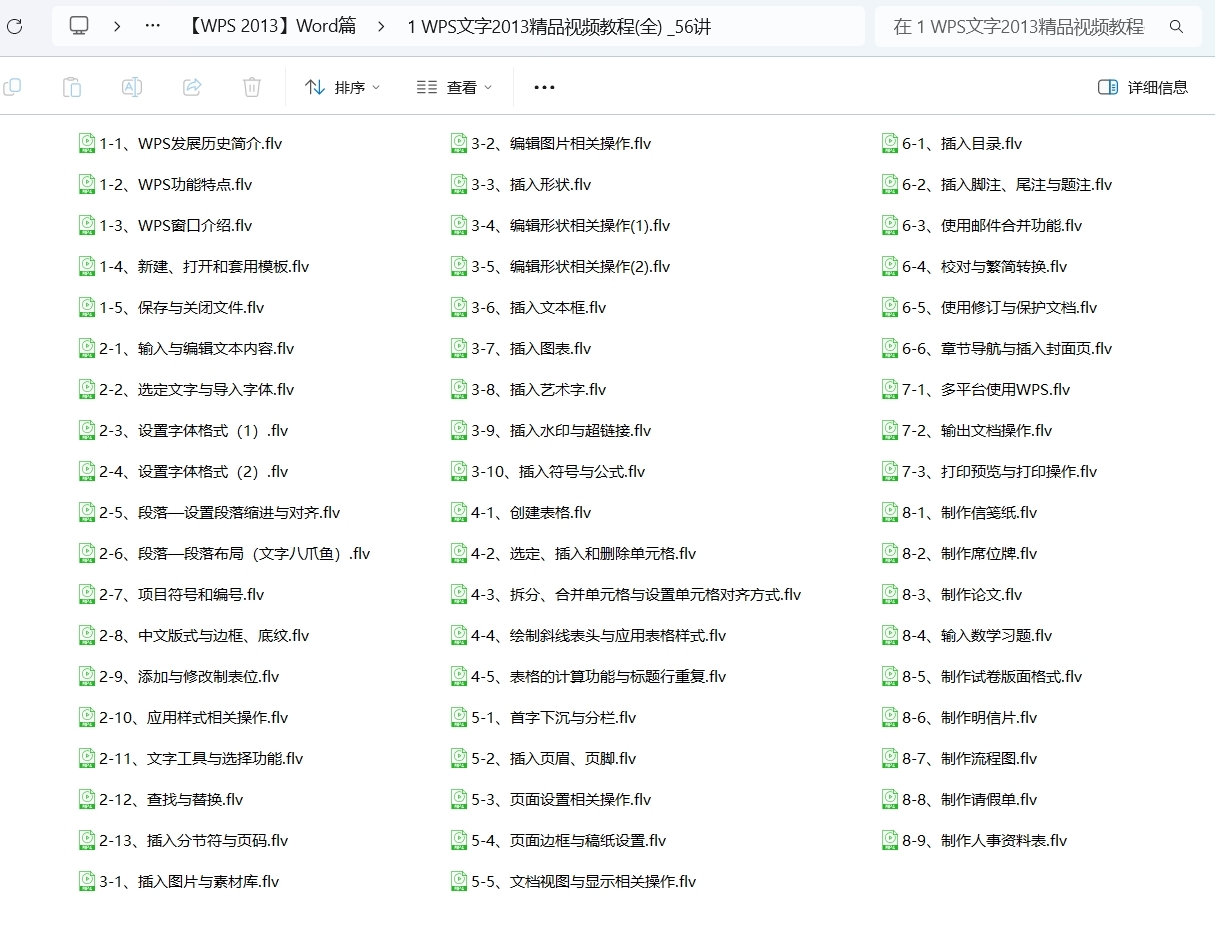Click the file icon of 3-2、编辑图片相关操作.flv

click(459, 143)
